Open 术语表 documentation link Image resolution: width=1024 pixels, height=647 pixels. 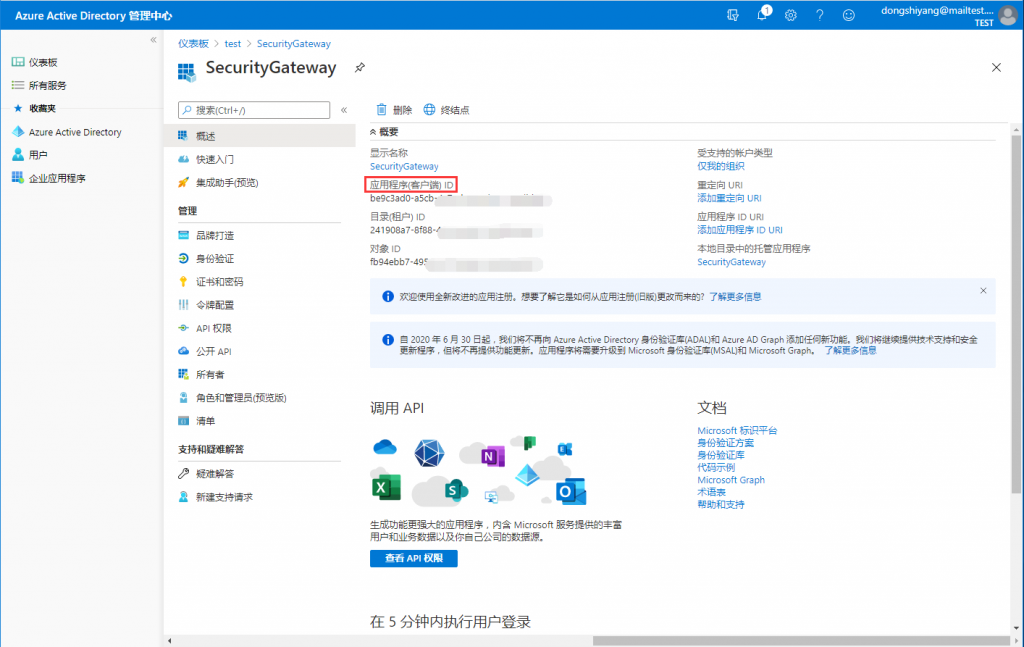[711, 492]
